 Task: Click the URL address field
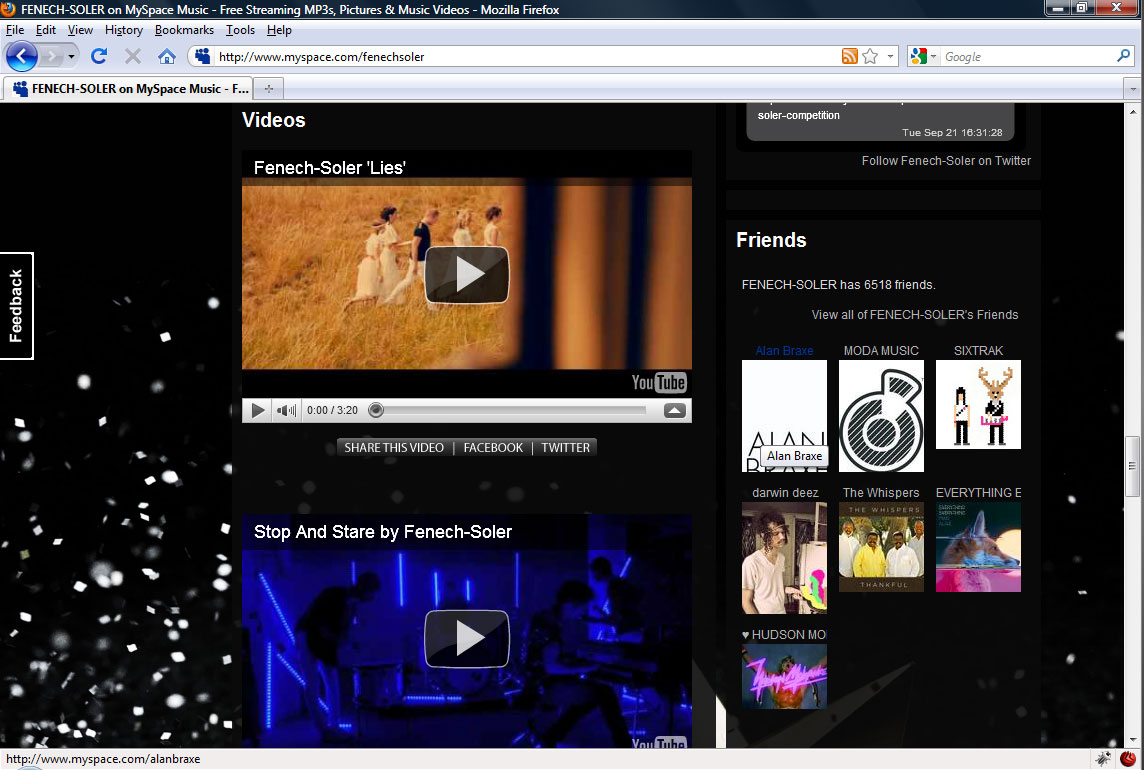527,56
